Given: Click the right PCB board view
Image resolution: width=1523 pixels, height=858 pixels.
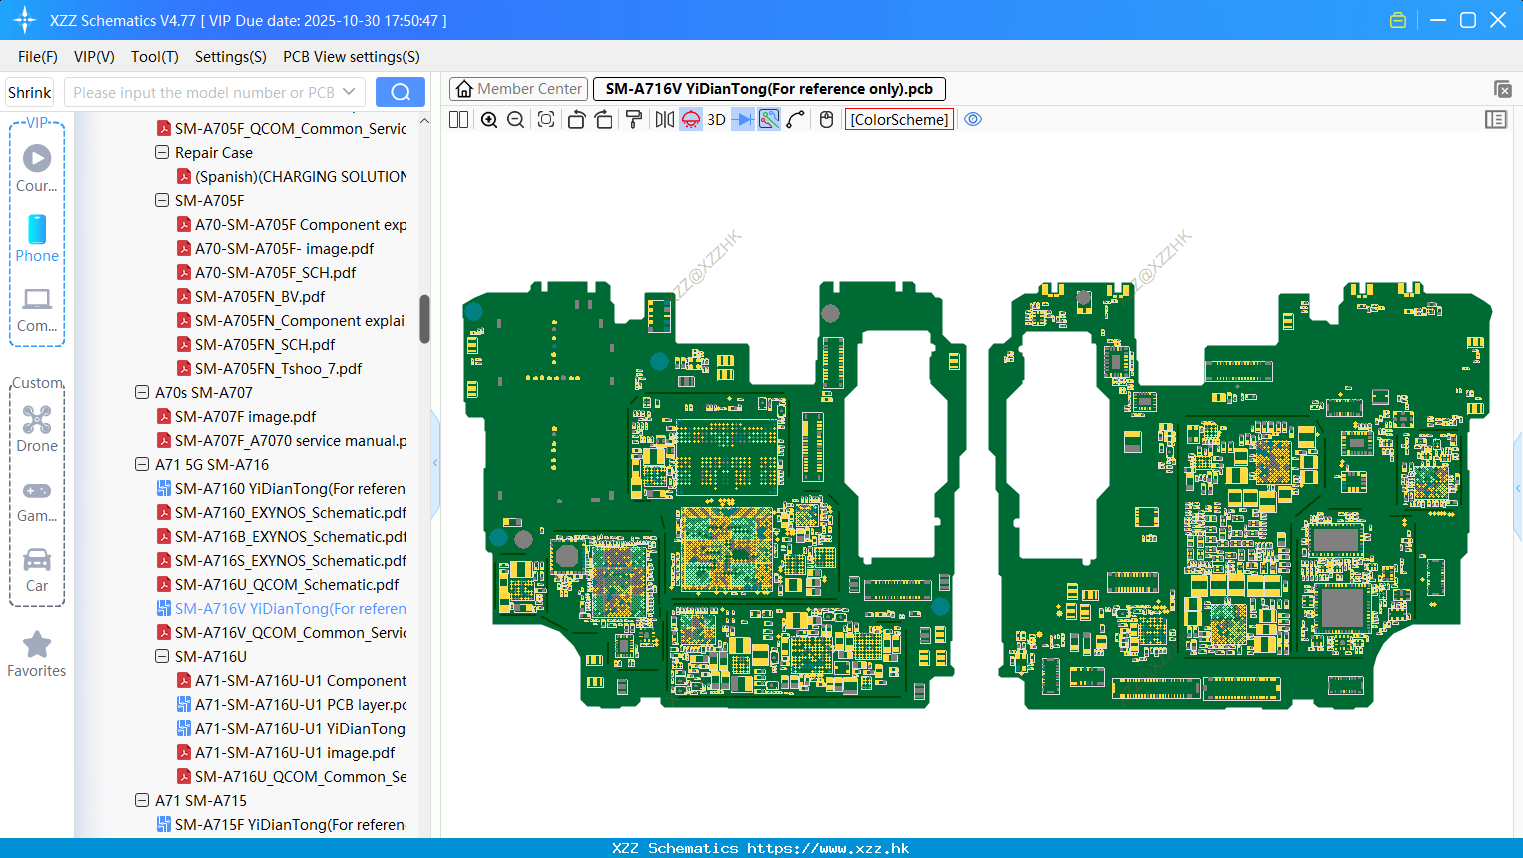Looking at the screenshot, I should click(1240, 495).
